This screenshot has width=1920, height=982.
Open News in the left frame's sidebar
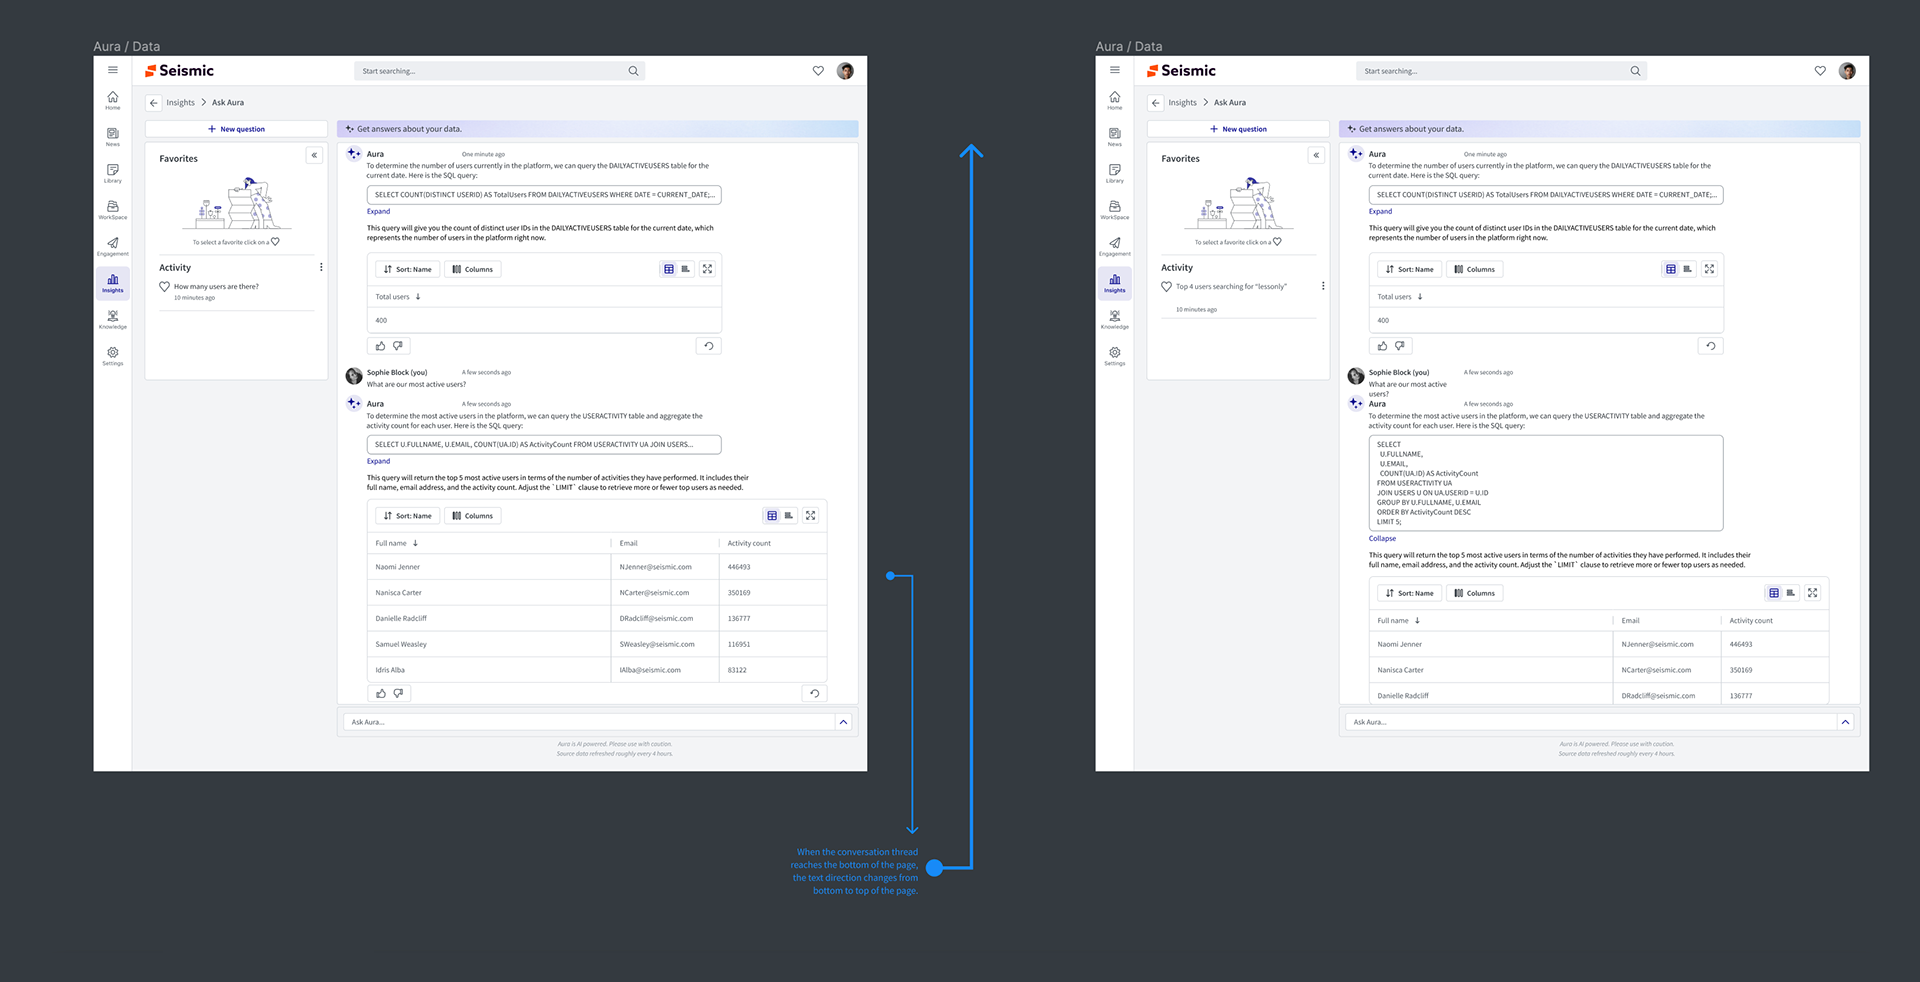pyautogui.click(x=113, y=137)
